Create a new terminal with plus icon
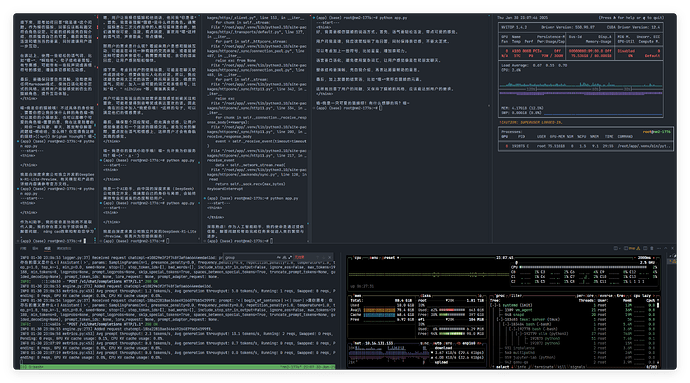This screenshot has height=383, width=690. [616, 248]
